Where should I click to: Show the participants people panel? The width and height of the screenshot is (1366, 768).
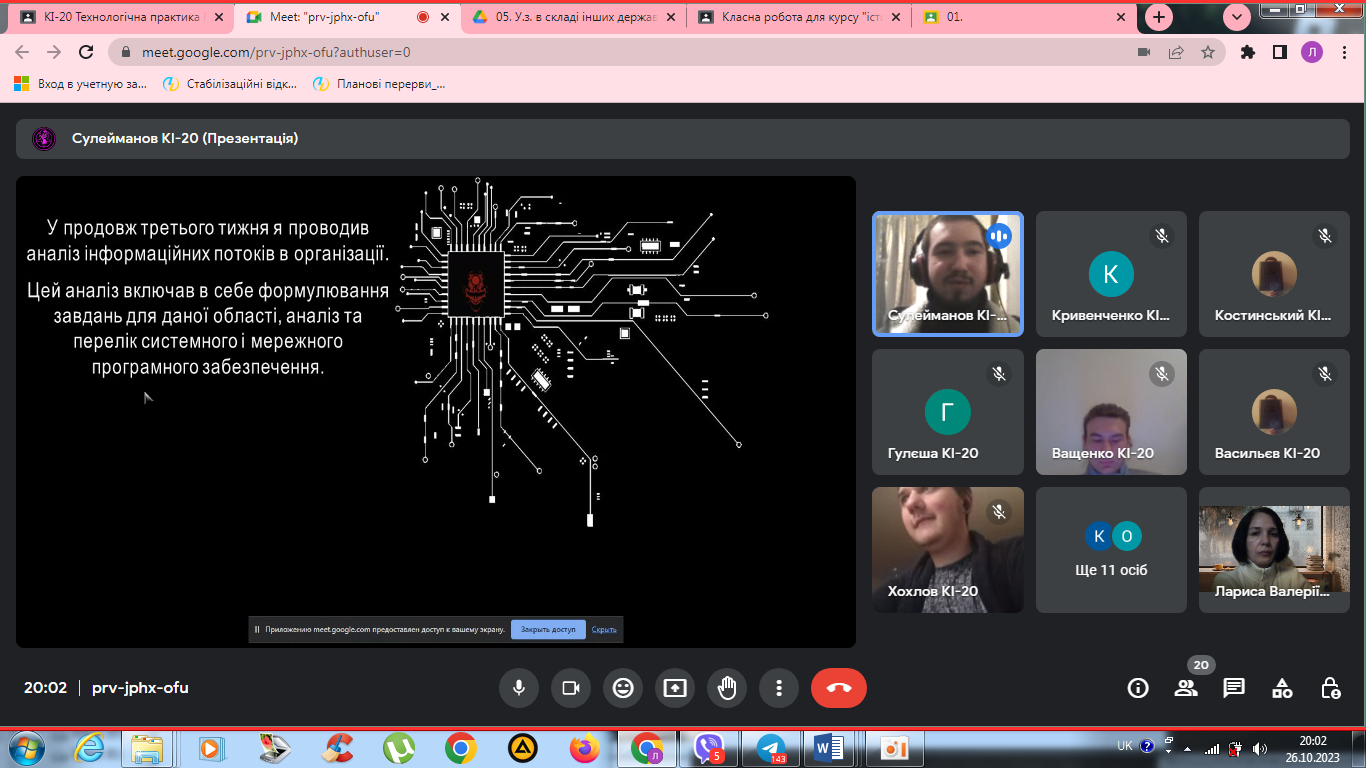pos(1186,688)
